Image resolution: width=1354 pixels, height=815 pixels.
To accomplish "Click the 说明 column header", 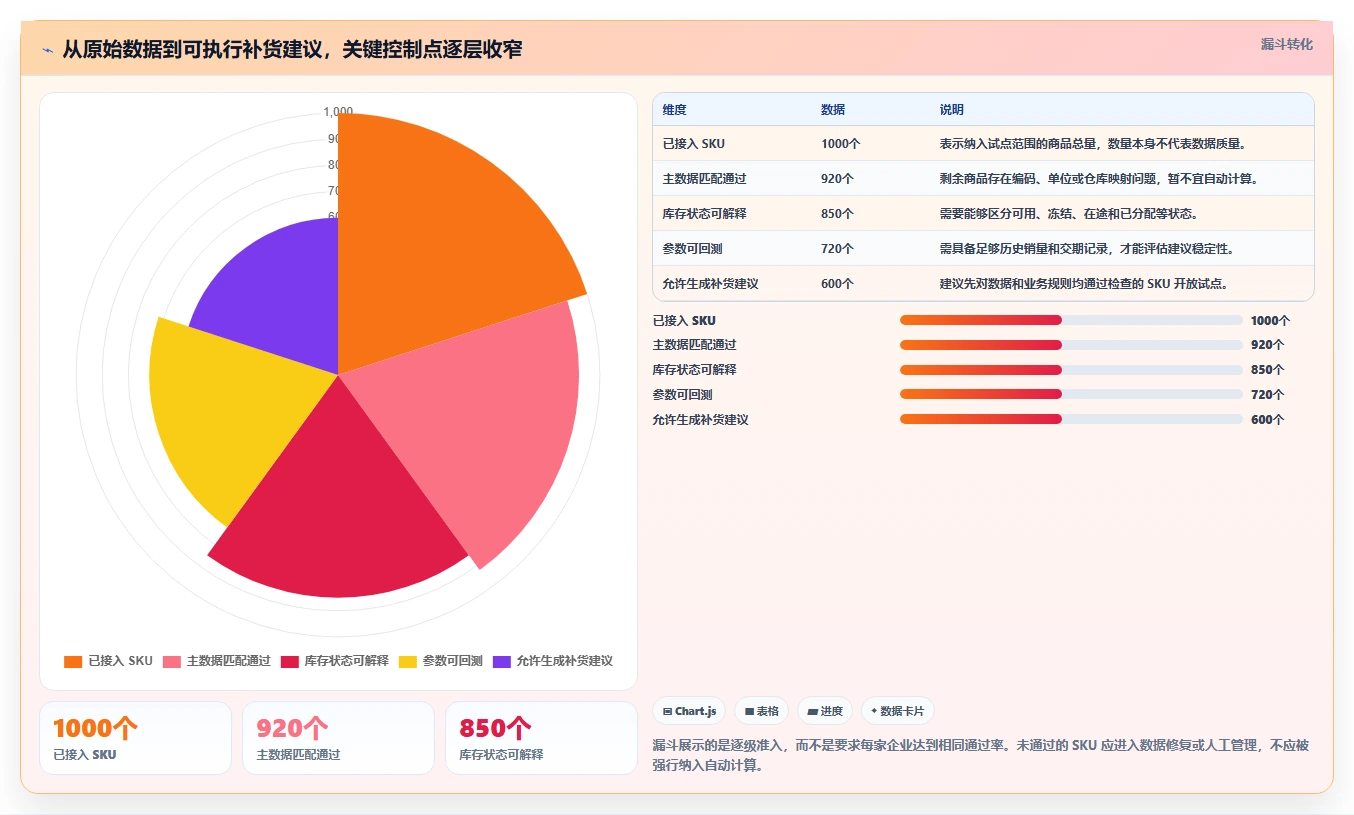I will [x=952, y=109].
